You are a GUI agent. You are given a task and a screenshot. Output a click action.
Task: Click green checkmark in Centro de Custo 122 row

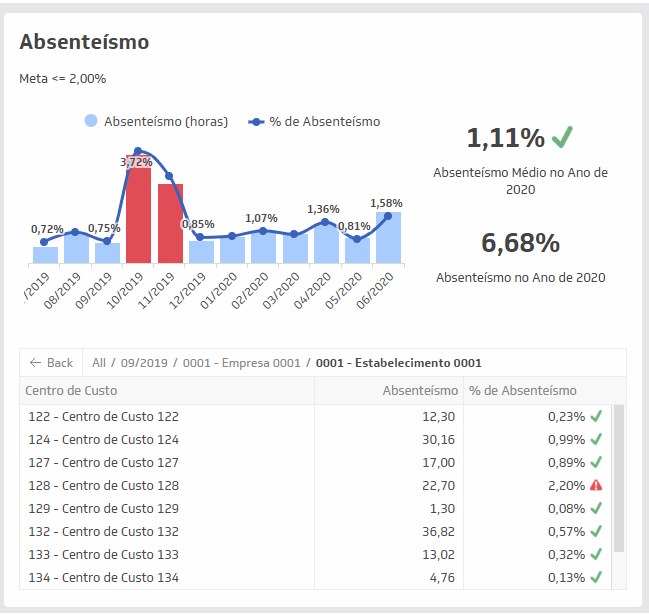click(x=596, y=416)
